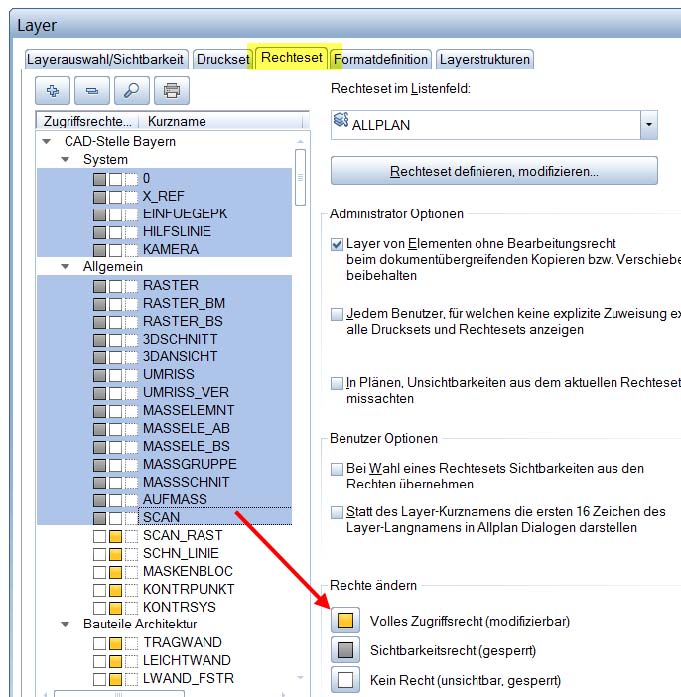Collapse the CAD-Stelle Bayern tree node
The height and width of the screenshot is (697, 681).
click(48, 141)
